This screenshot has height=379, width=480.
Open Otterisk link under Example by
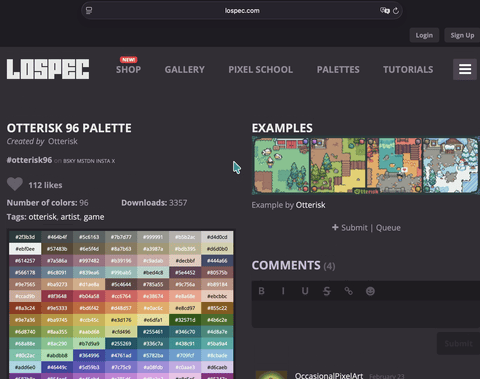coord(310,205)
